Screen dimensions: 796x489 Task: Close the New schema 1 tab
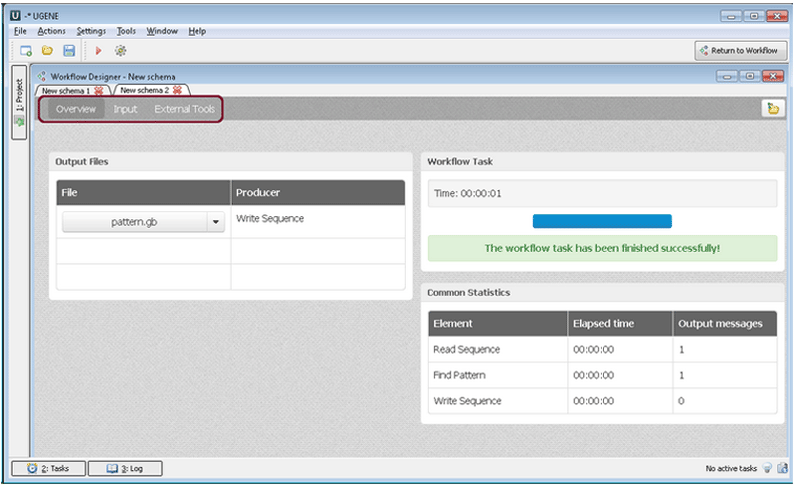coord(98,90)
